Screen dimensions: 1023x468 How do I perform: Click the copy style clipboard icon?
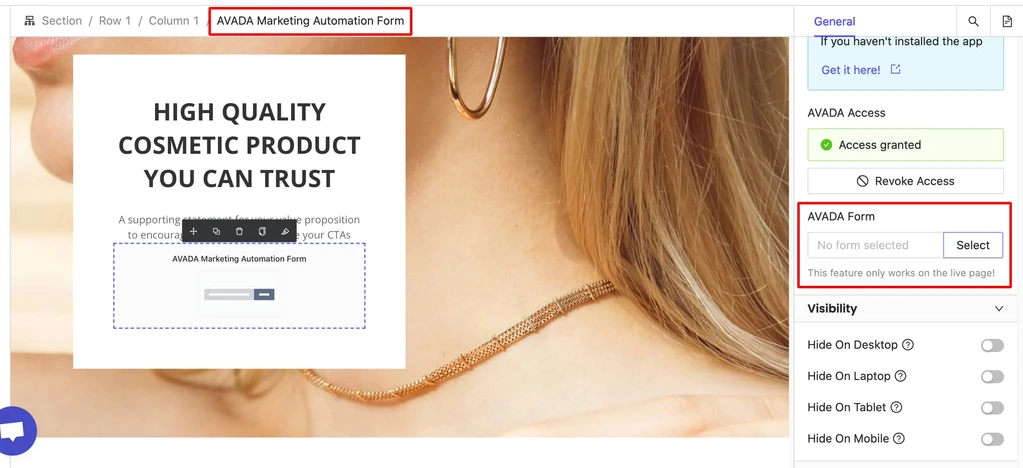(262, 232)
